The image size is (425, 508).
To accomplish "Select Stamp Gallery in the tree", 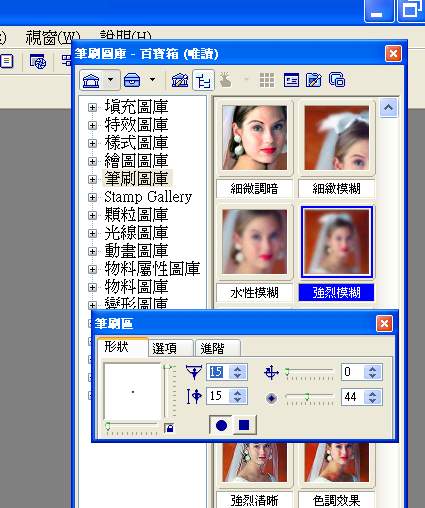I will [x=148, y=197].
